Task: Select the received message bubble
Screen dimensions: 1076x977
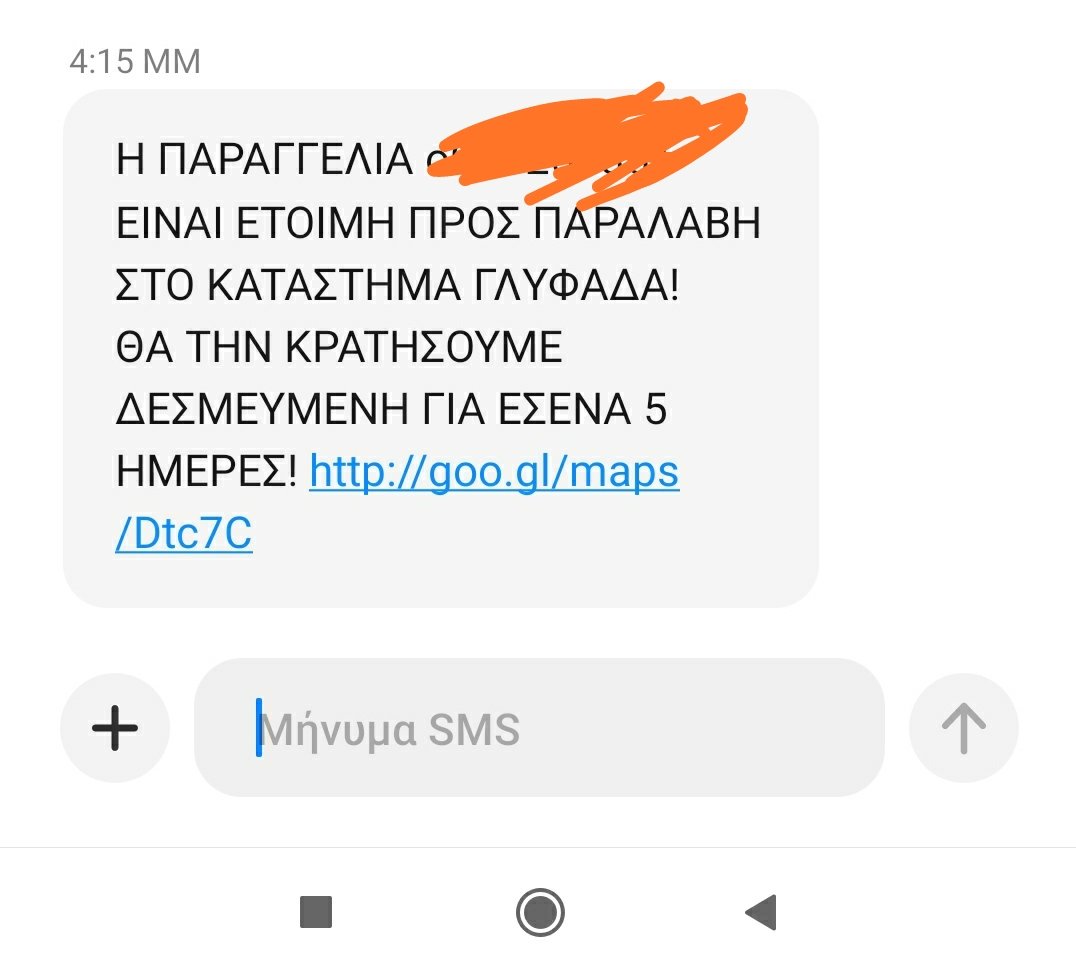Action: 441,348
